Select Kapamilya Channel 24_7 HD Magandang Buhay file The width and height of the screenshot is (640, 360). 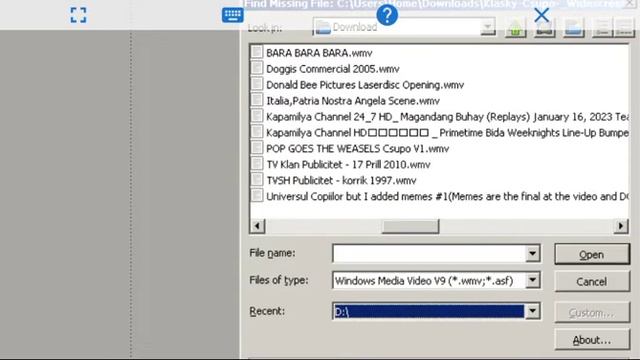tap(447, 117)
